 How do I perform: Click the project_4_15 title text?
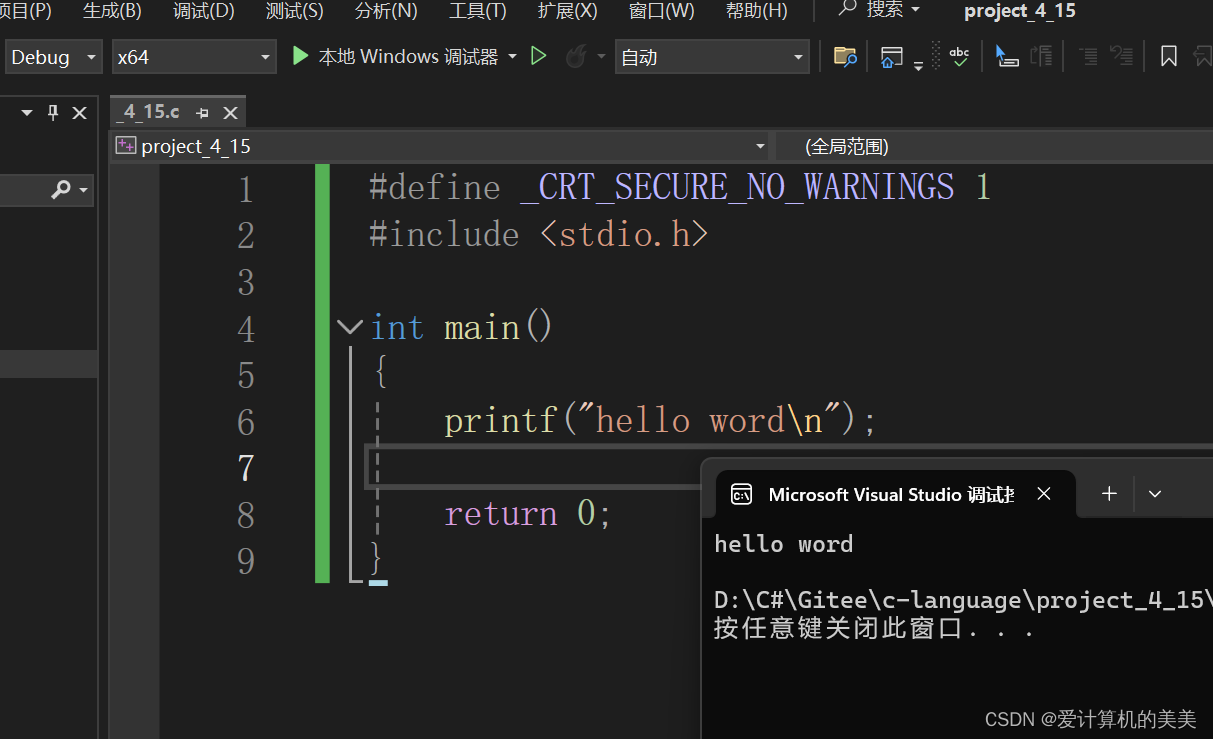[1020, 11]
